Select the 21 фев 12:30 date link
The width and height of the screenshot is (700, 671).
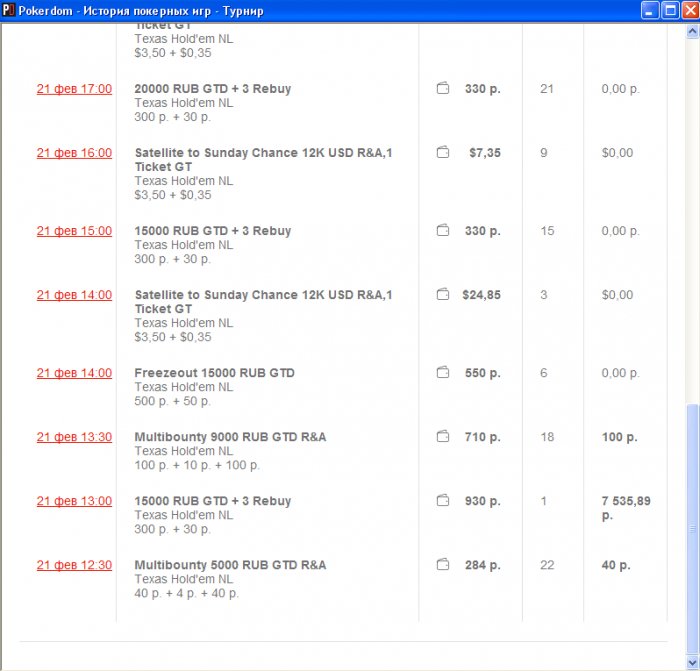(74, 565)
